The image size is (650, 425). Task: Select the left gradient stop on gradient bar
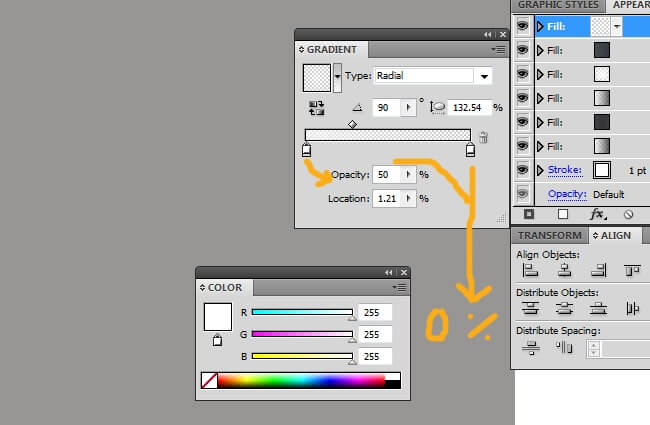click(306, 150)
